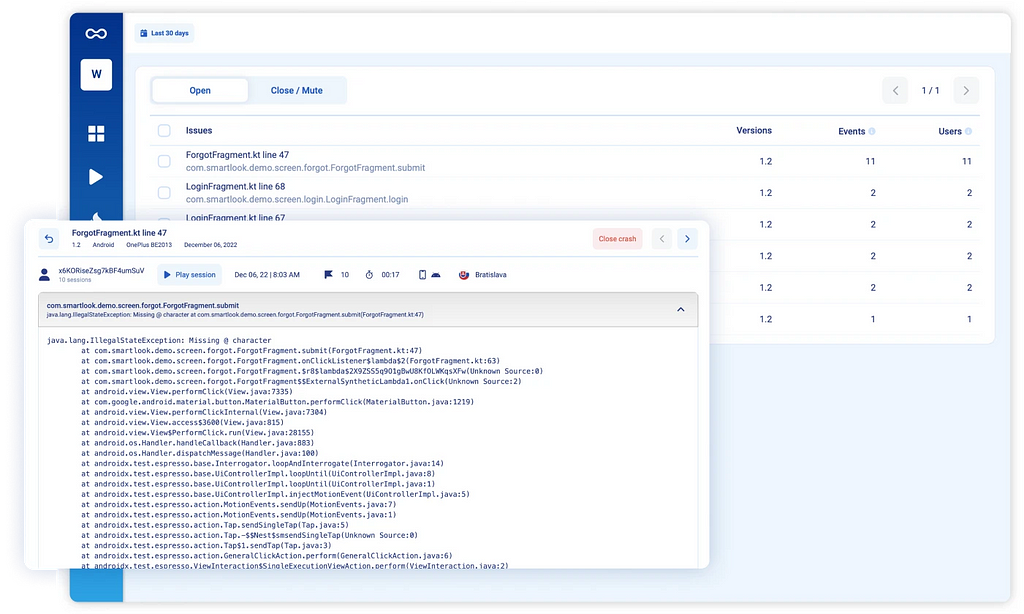Click the Smartlook infinity logo icon
Image resolution: width=1024 pixels, height=614 pixels.
pyautogui.click(x=96, y=34)
